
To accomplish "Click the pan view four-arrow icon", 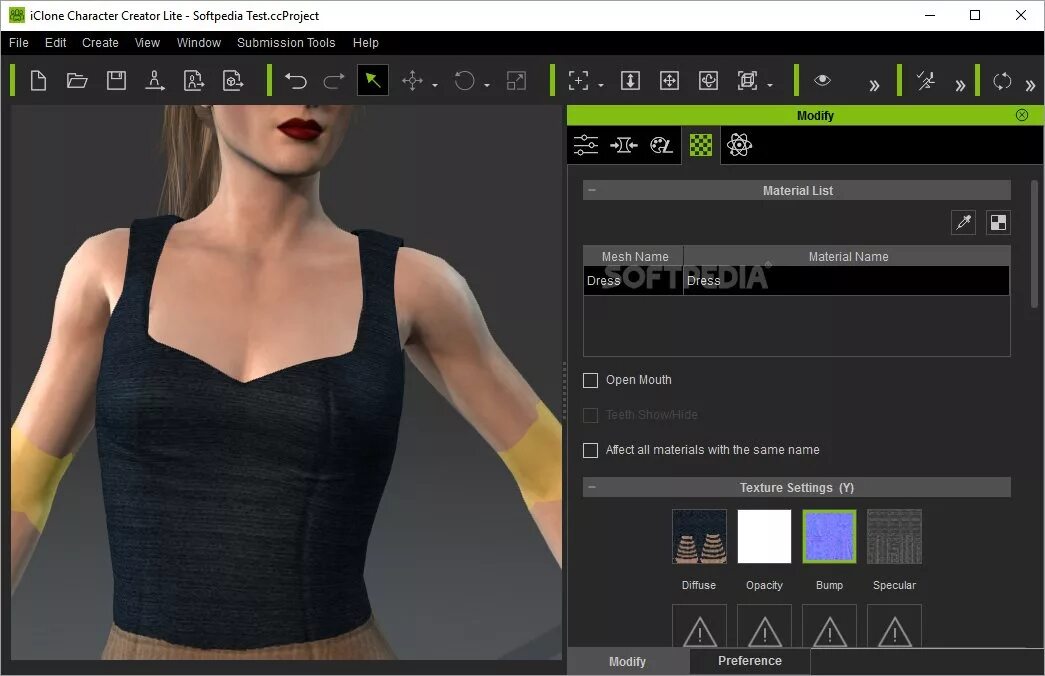I will (x=669, y=81).
